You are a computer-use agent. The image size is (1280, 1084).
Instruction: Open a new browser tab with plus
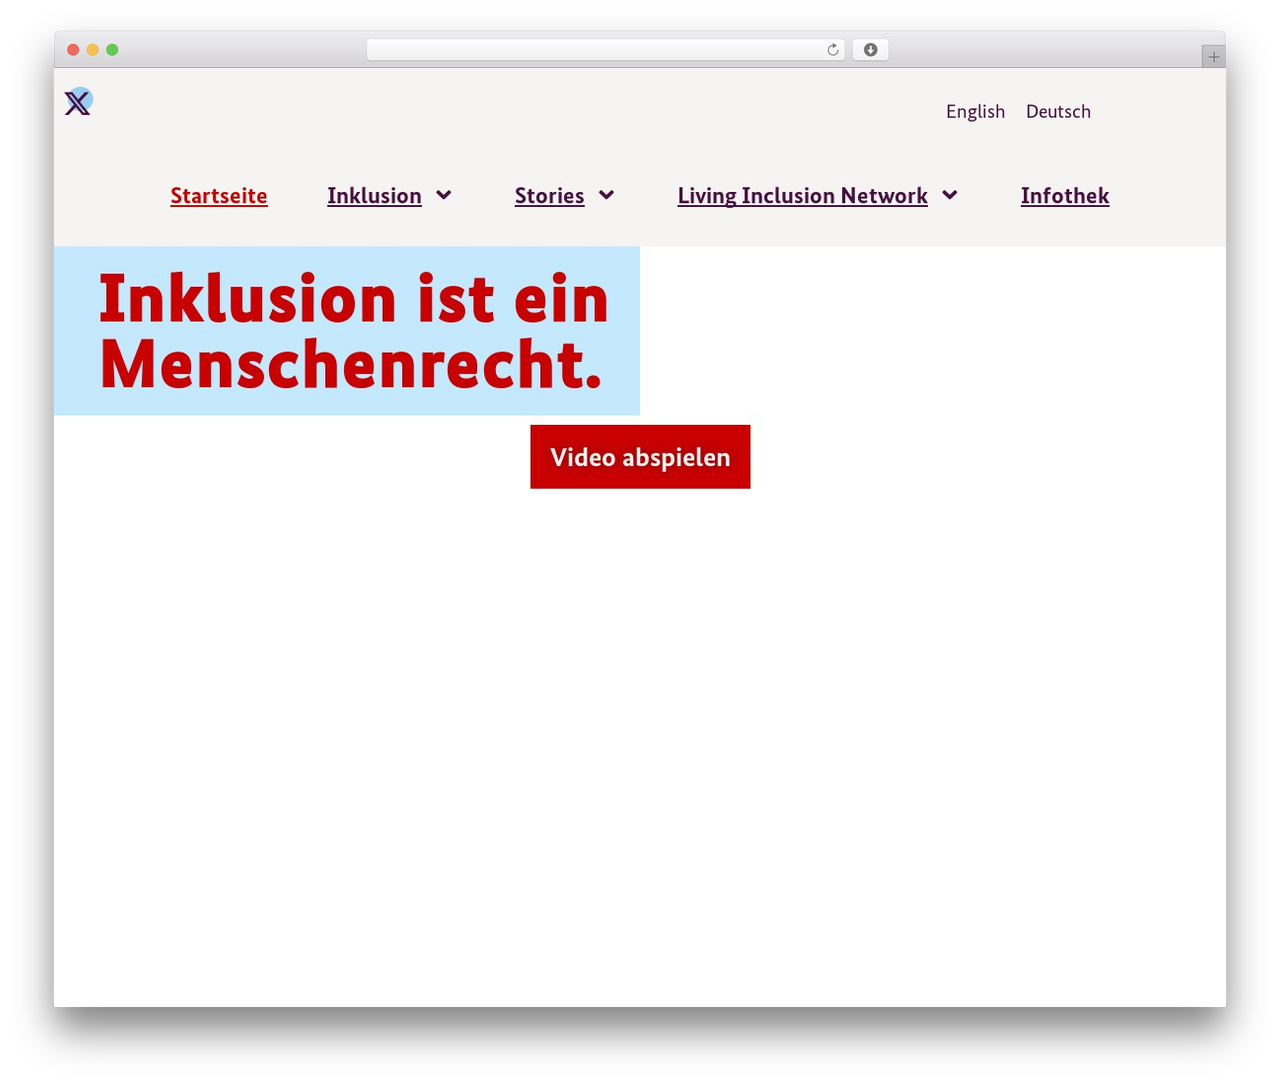coord(1213,57)
